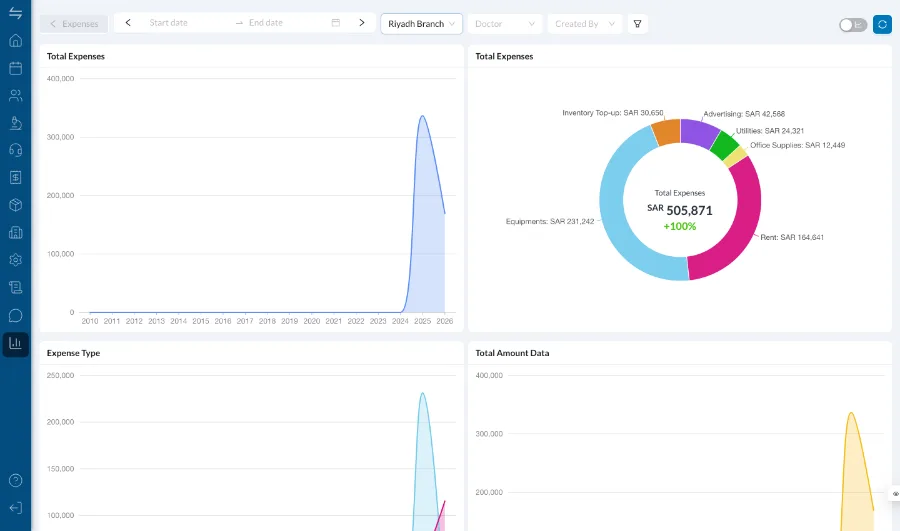Click the peak of the yellow Total Amount curve
900x531 pixels.
point(851,413)
